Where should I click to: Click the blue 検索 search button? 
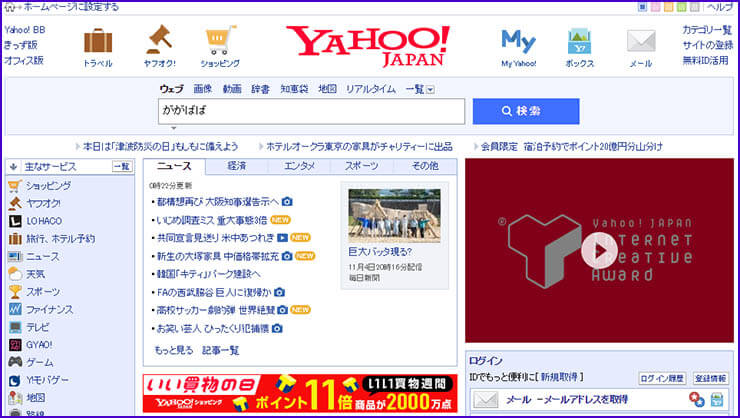(x=526, y=111)
